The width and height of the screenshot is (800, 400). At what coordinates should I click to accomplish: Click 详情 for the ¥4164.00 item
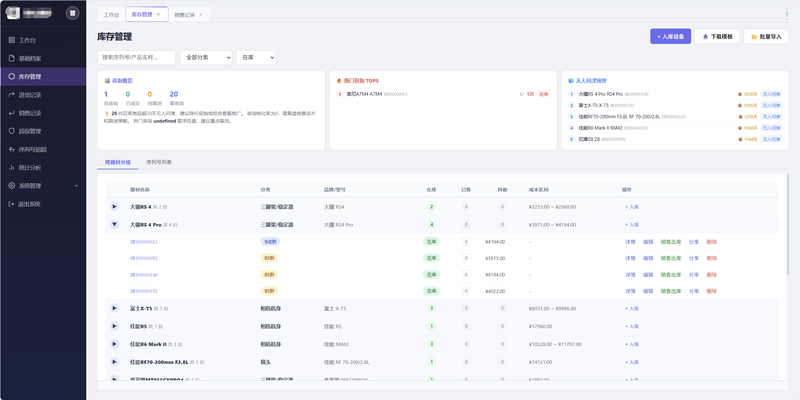click(631, 242)
